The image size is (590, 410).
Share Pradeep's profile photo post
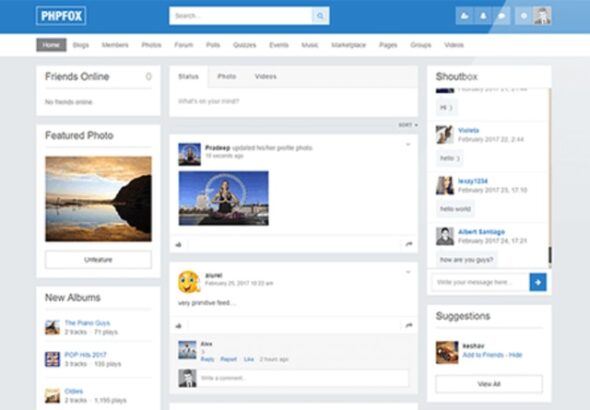point(409,244)
